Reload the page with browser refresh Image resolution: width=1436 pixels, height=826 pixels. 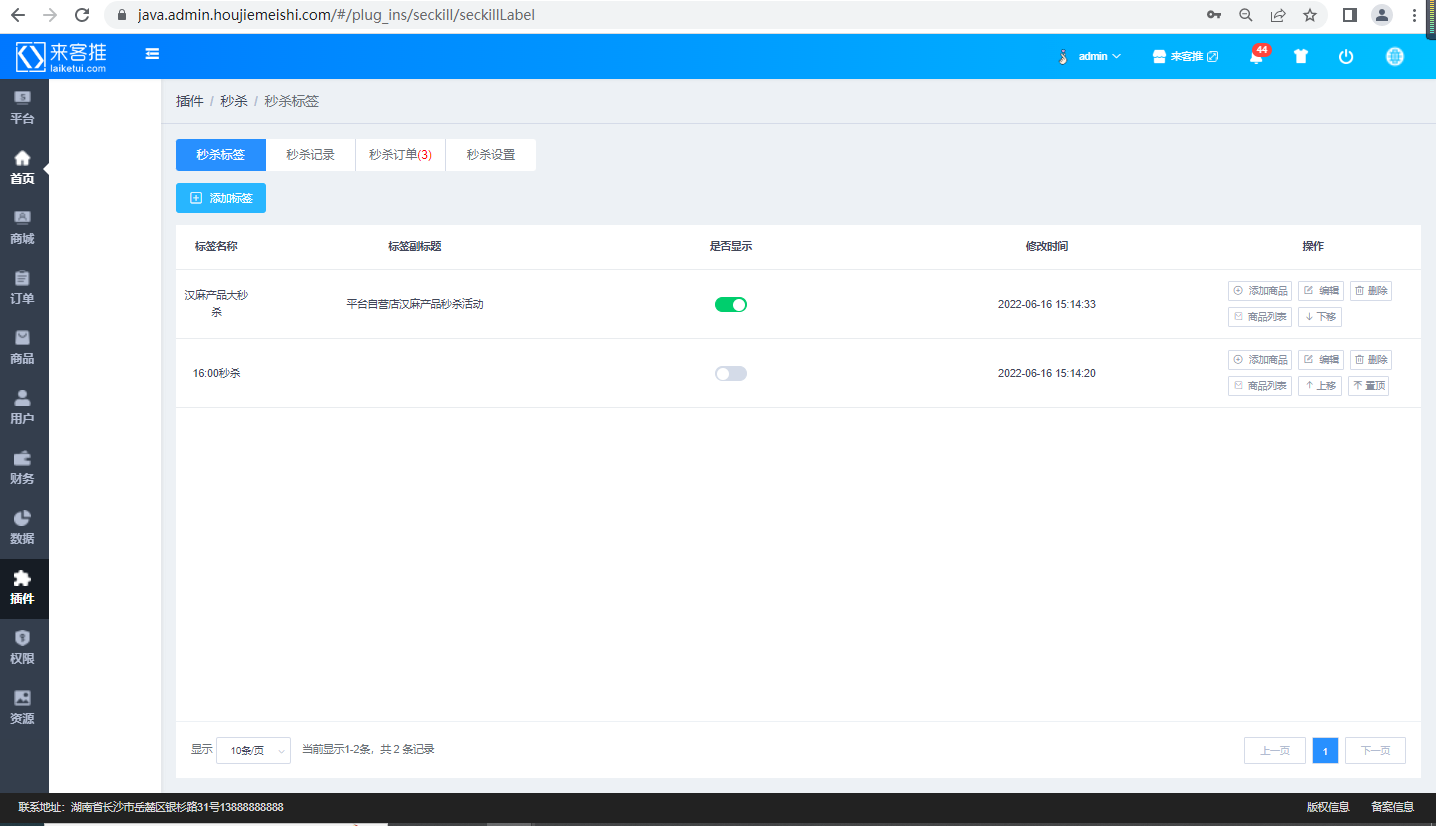coord(82,15)
